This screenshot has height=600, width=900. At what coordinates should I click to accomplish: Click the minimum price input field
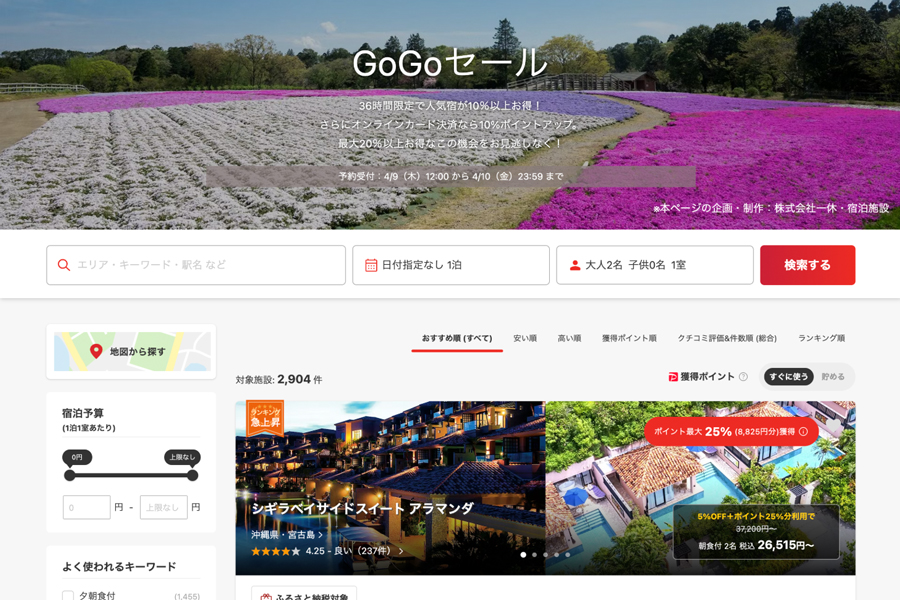tap(86, 507)
